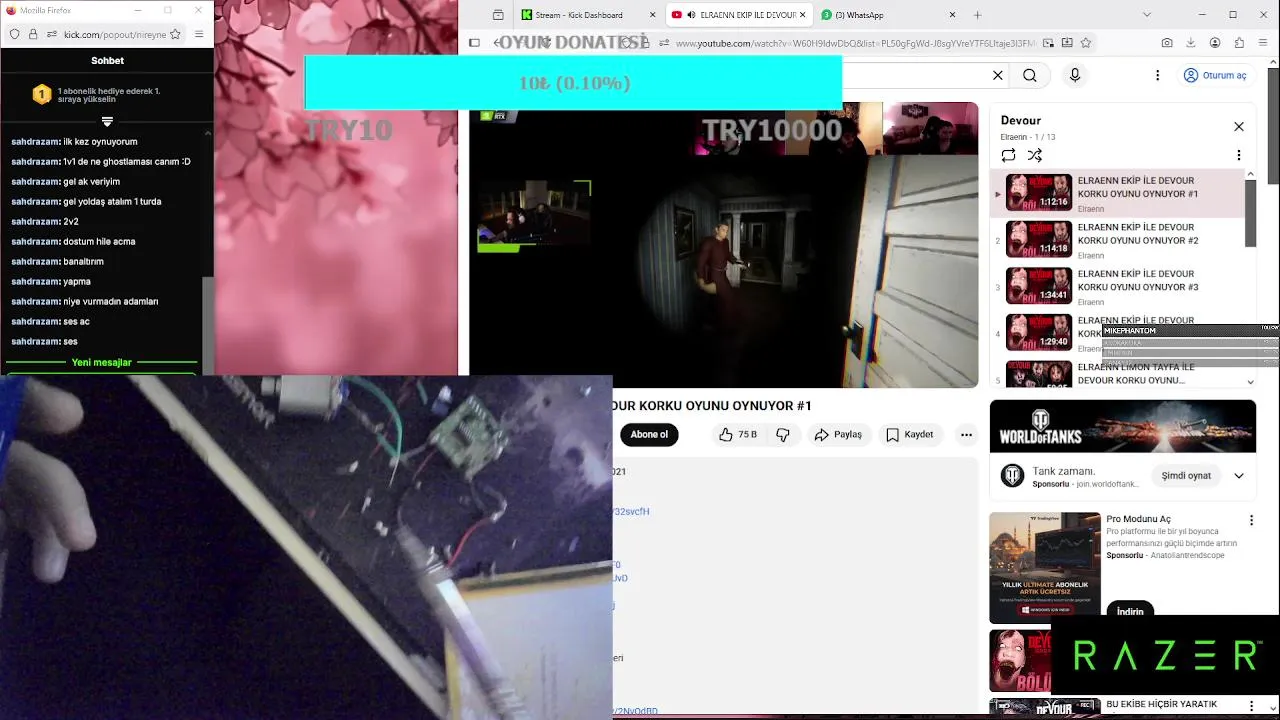Open options for the Pro Modunu Aç ad
Image resolution: width=1280 pixels, height=720 pixels.
tap(1251, 520)
